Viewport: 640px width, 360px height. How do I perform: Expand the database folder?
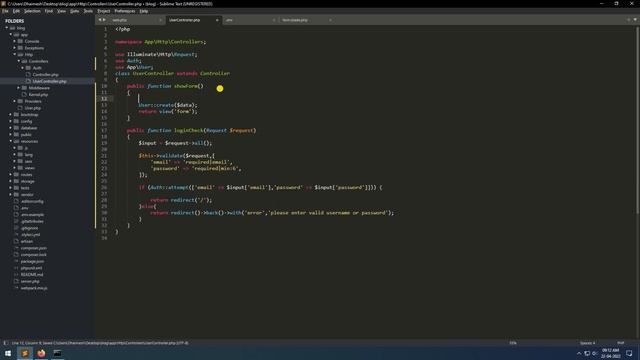[x=11, y=128]
